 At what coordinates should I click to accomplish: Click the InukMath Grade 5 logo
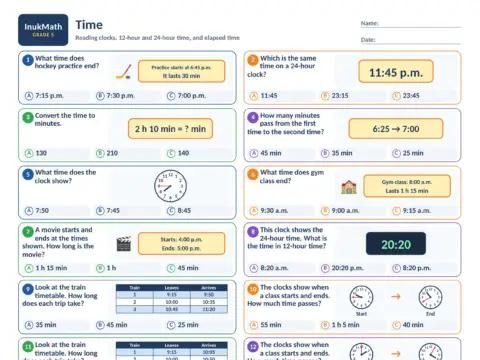[43, 30]
